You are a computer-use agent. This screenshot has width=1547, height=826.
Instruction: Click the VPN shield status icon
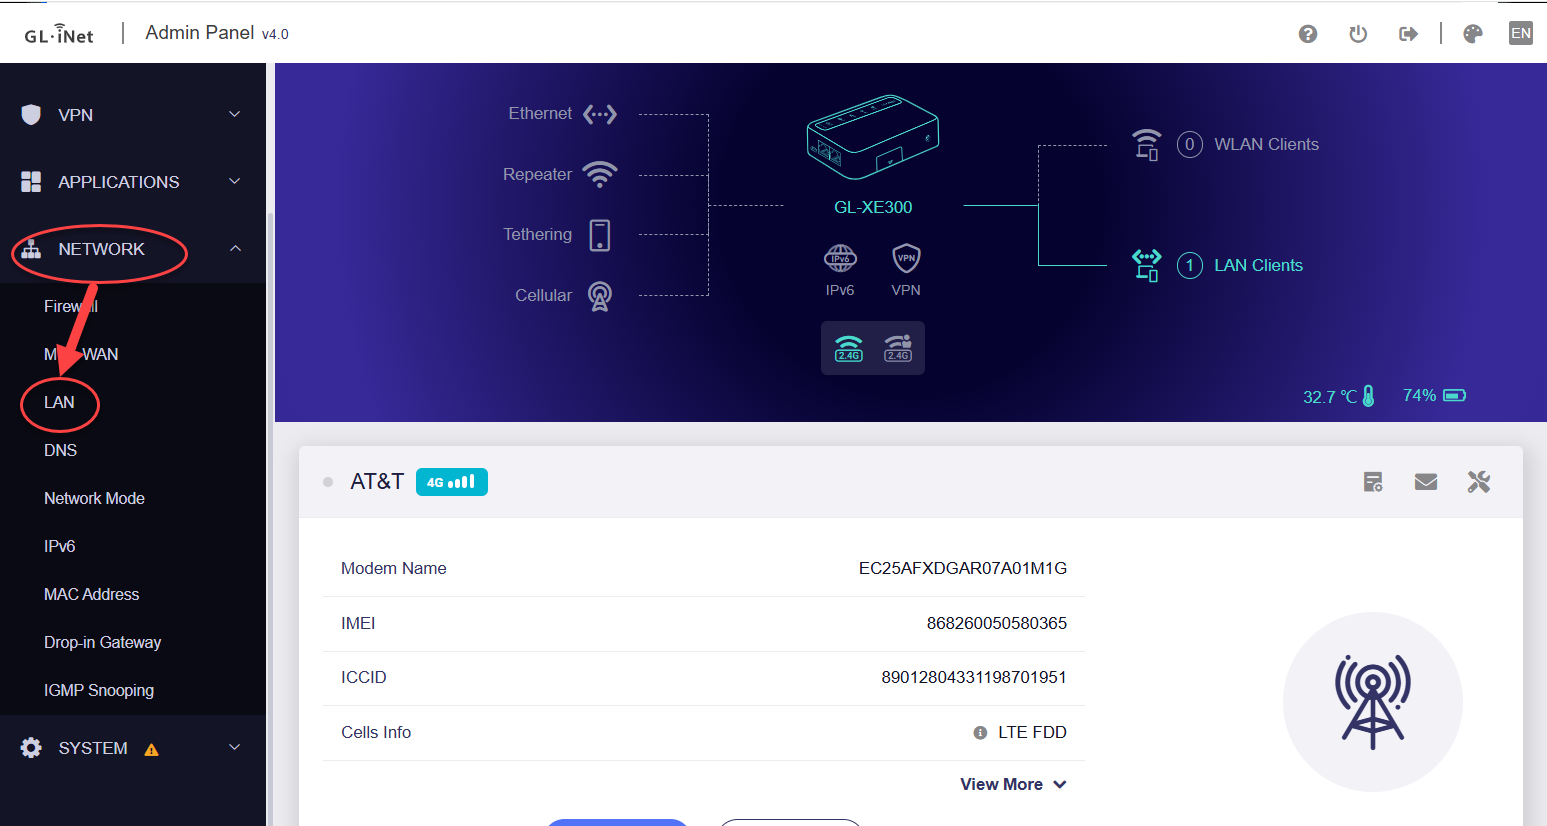[906, 258]
